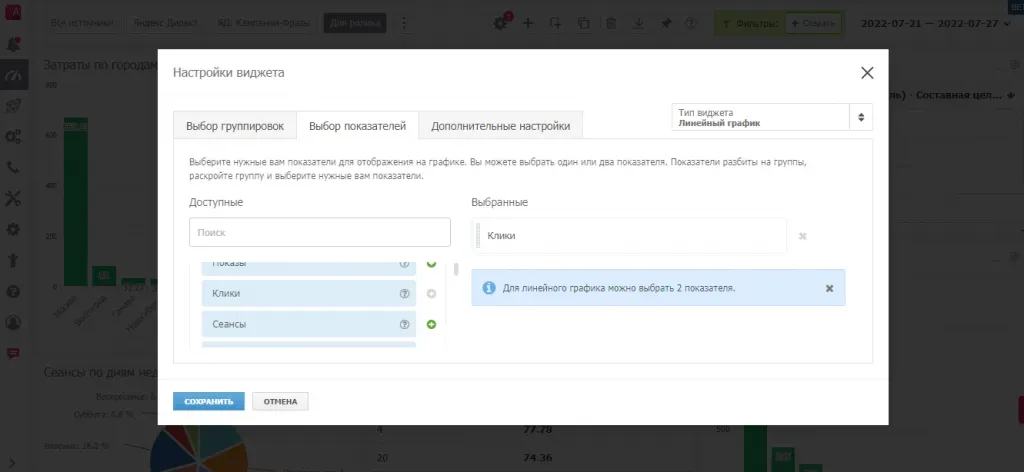Add the Показы metric with green plus

point(431,264)
